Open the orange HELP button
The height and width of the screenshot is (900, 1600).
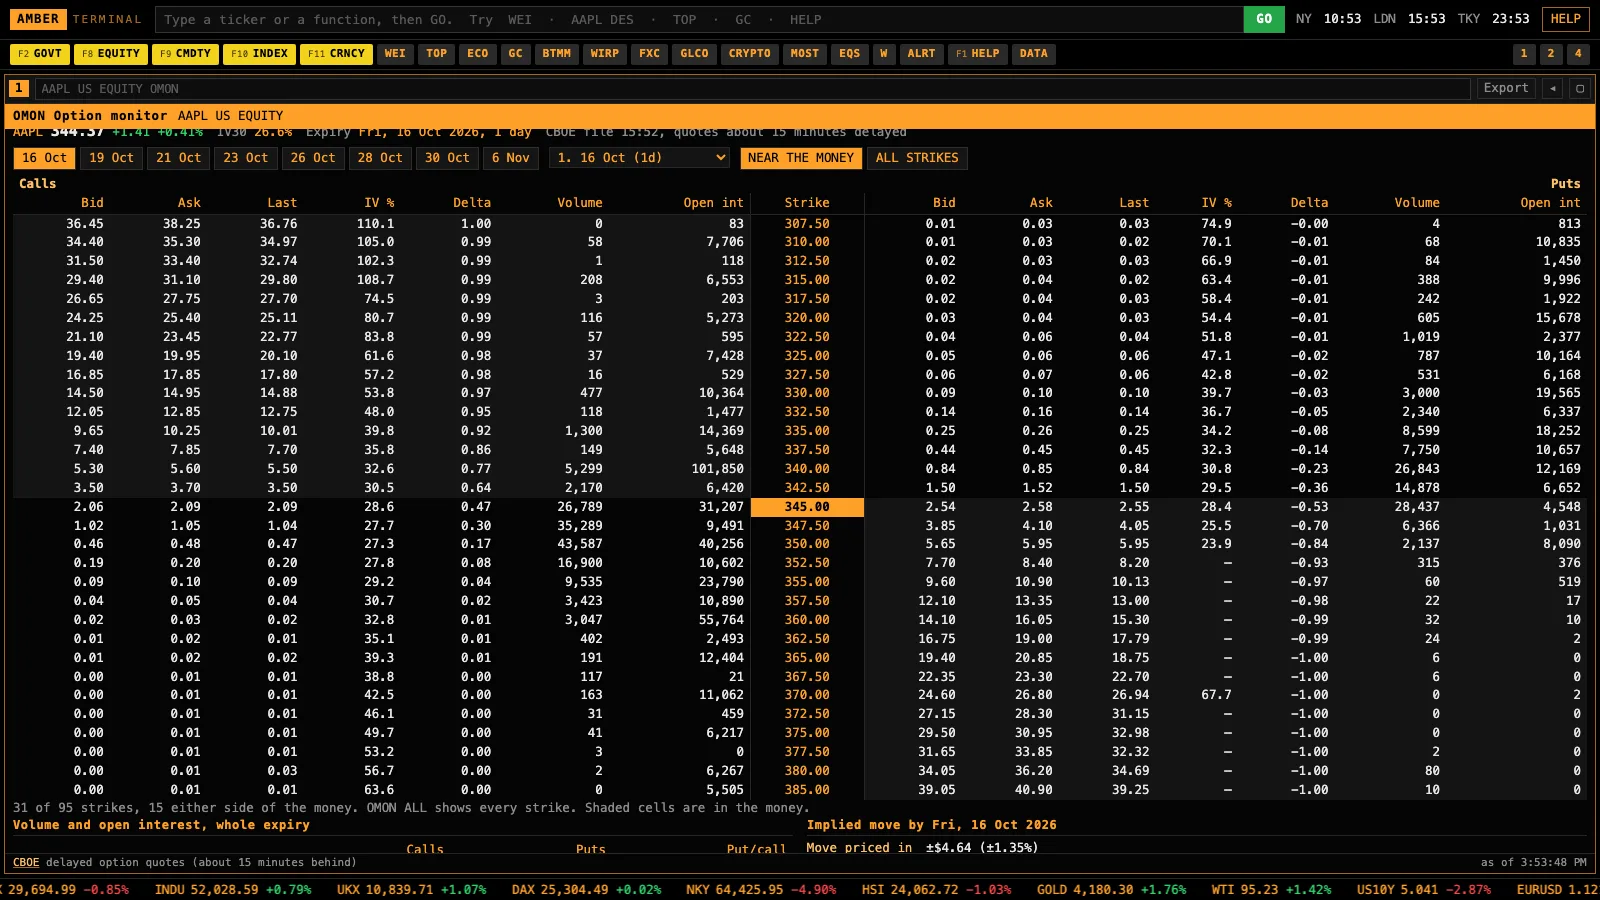tap(1566, 19)
